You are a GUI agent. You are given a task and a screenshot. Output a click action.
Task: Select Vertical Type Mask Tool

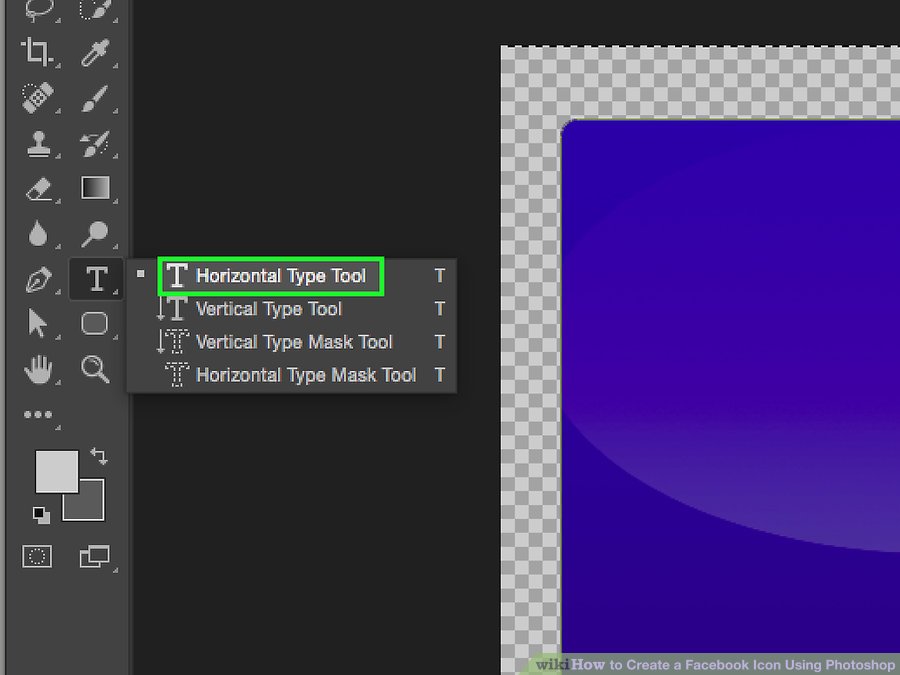293,342
